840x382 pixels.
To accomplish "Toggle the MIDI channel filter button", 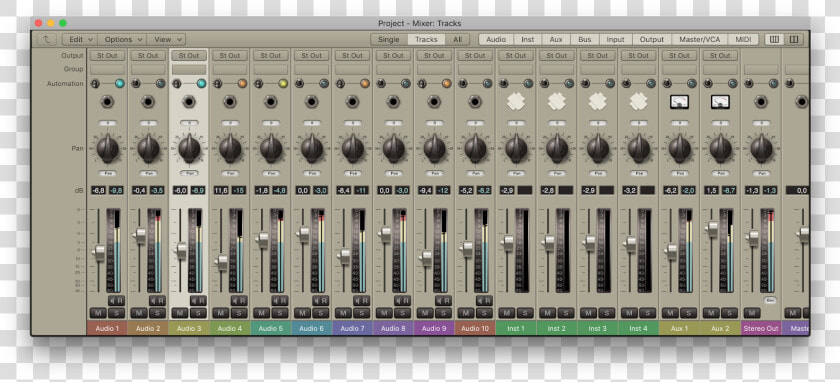I will (743, 39).
